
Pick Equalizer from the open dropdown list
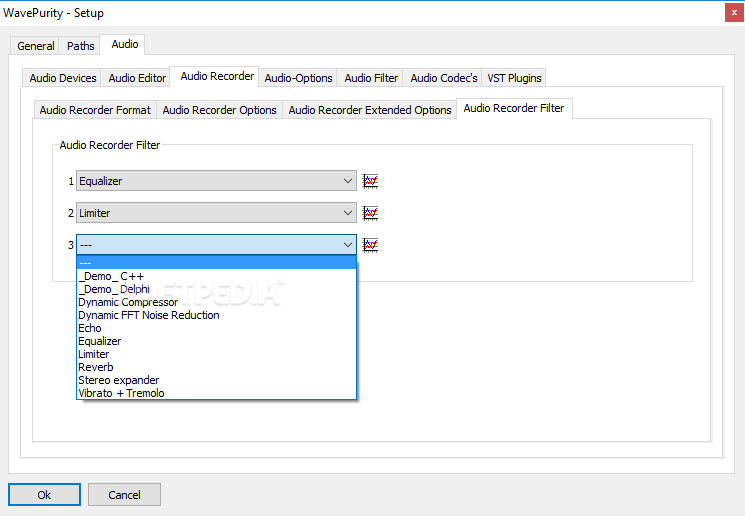coord(216,341)
